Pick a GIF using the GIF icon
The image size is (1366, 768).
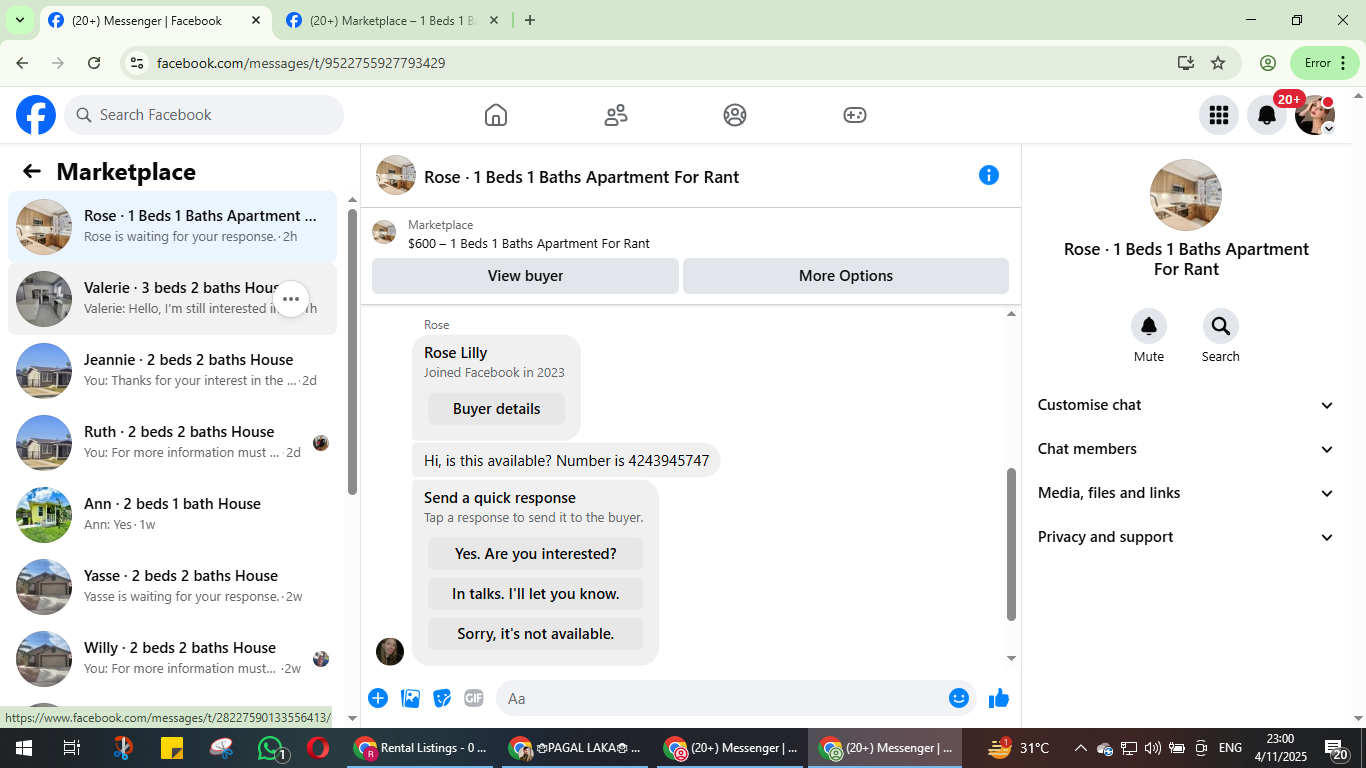click(x=474, y=698)
